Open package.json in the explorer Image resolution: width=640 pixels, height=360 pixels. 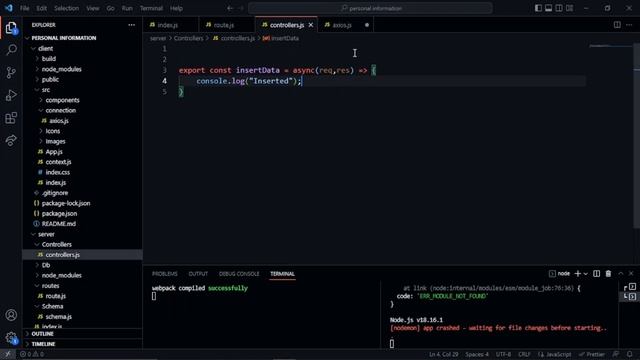(x=59, y=213)
